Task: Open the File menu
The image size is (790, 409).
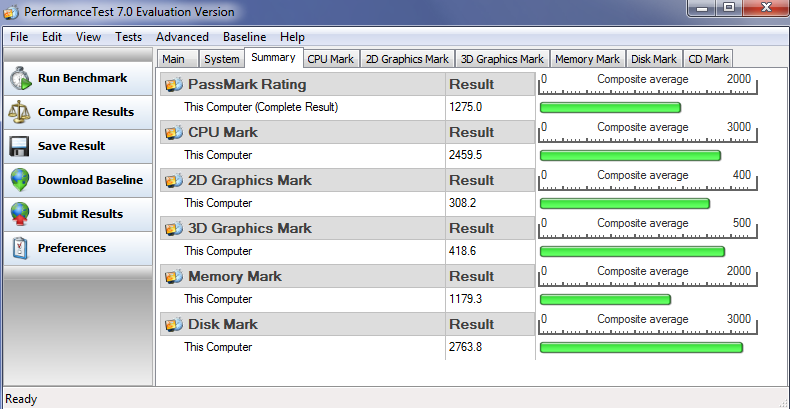Action: [x=19, y=37]
